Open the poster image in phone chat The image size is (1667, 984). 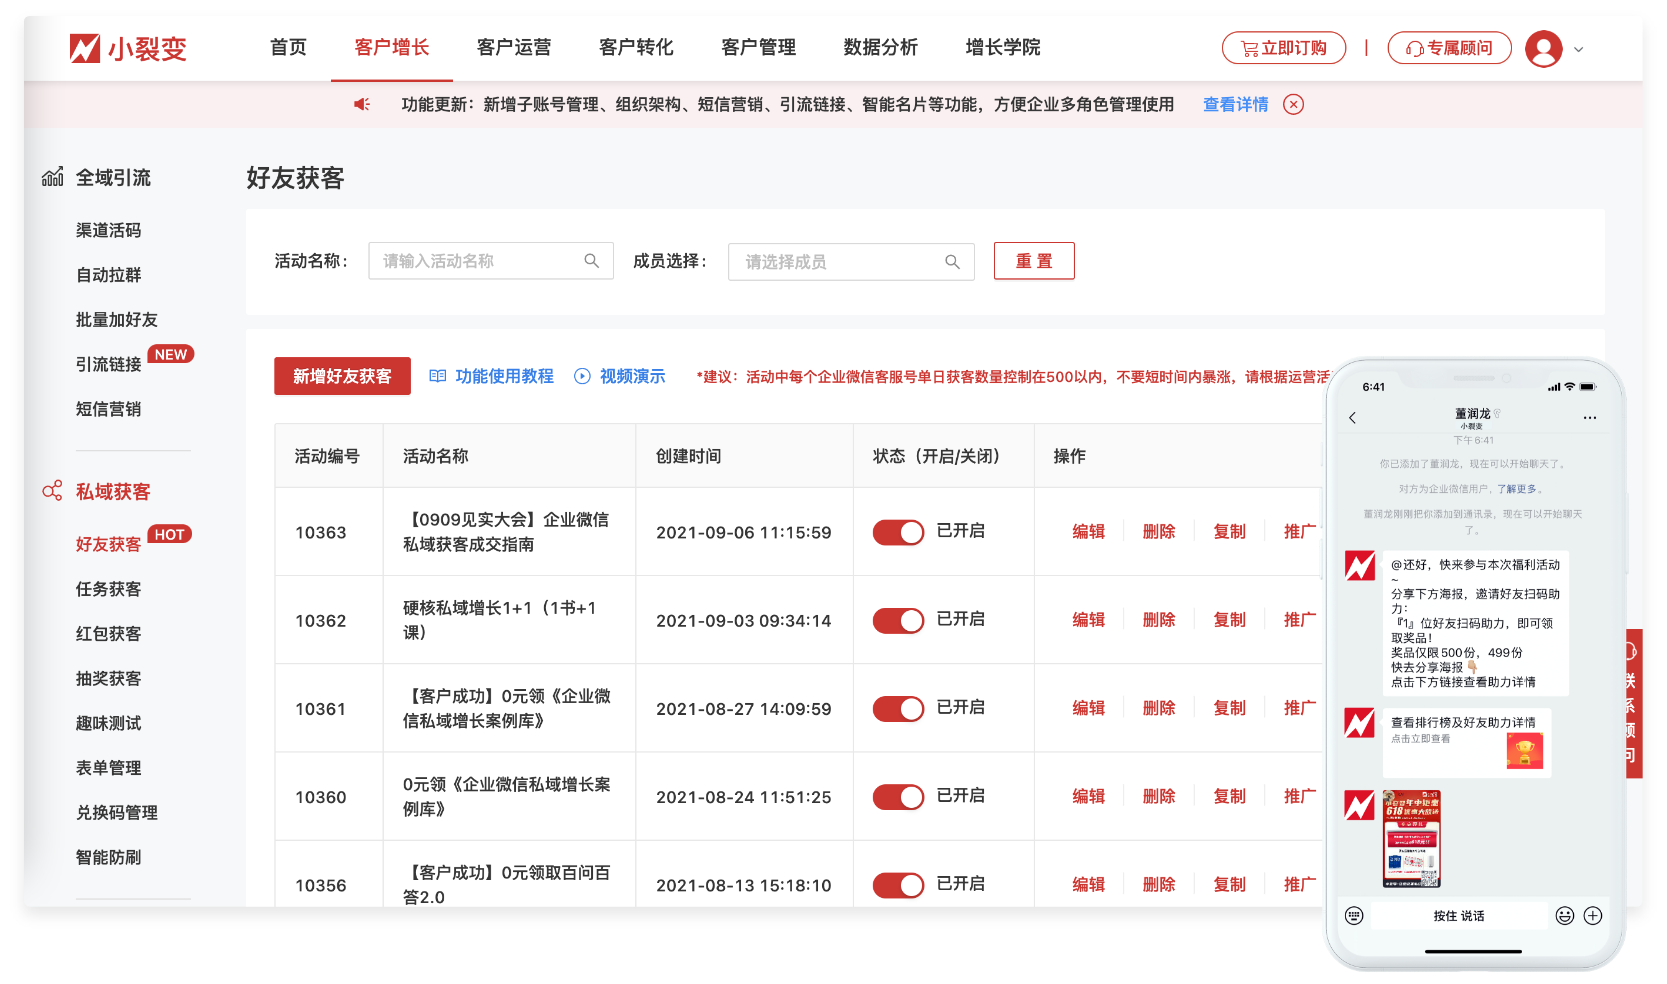(1412, 839)
